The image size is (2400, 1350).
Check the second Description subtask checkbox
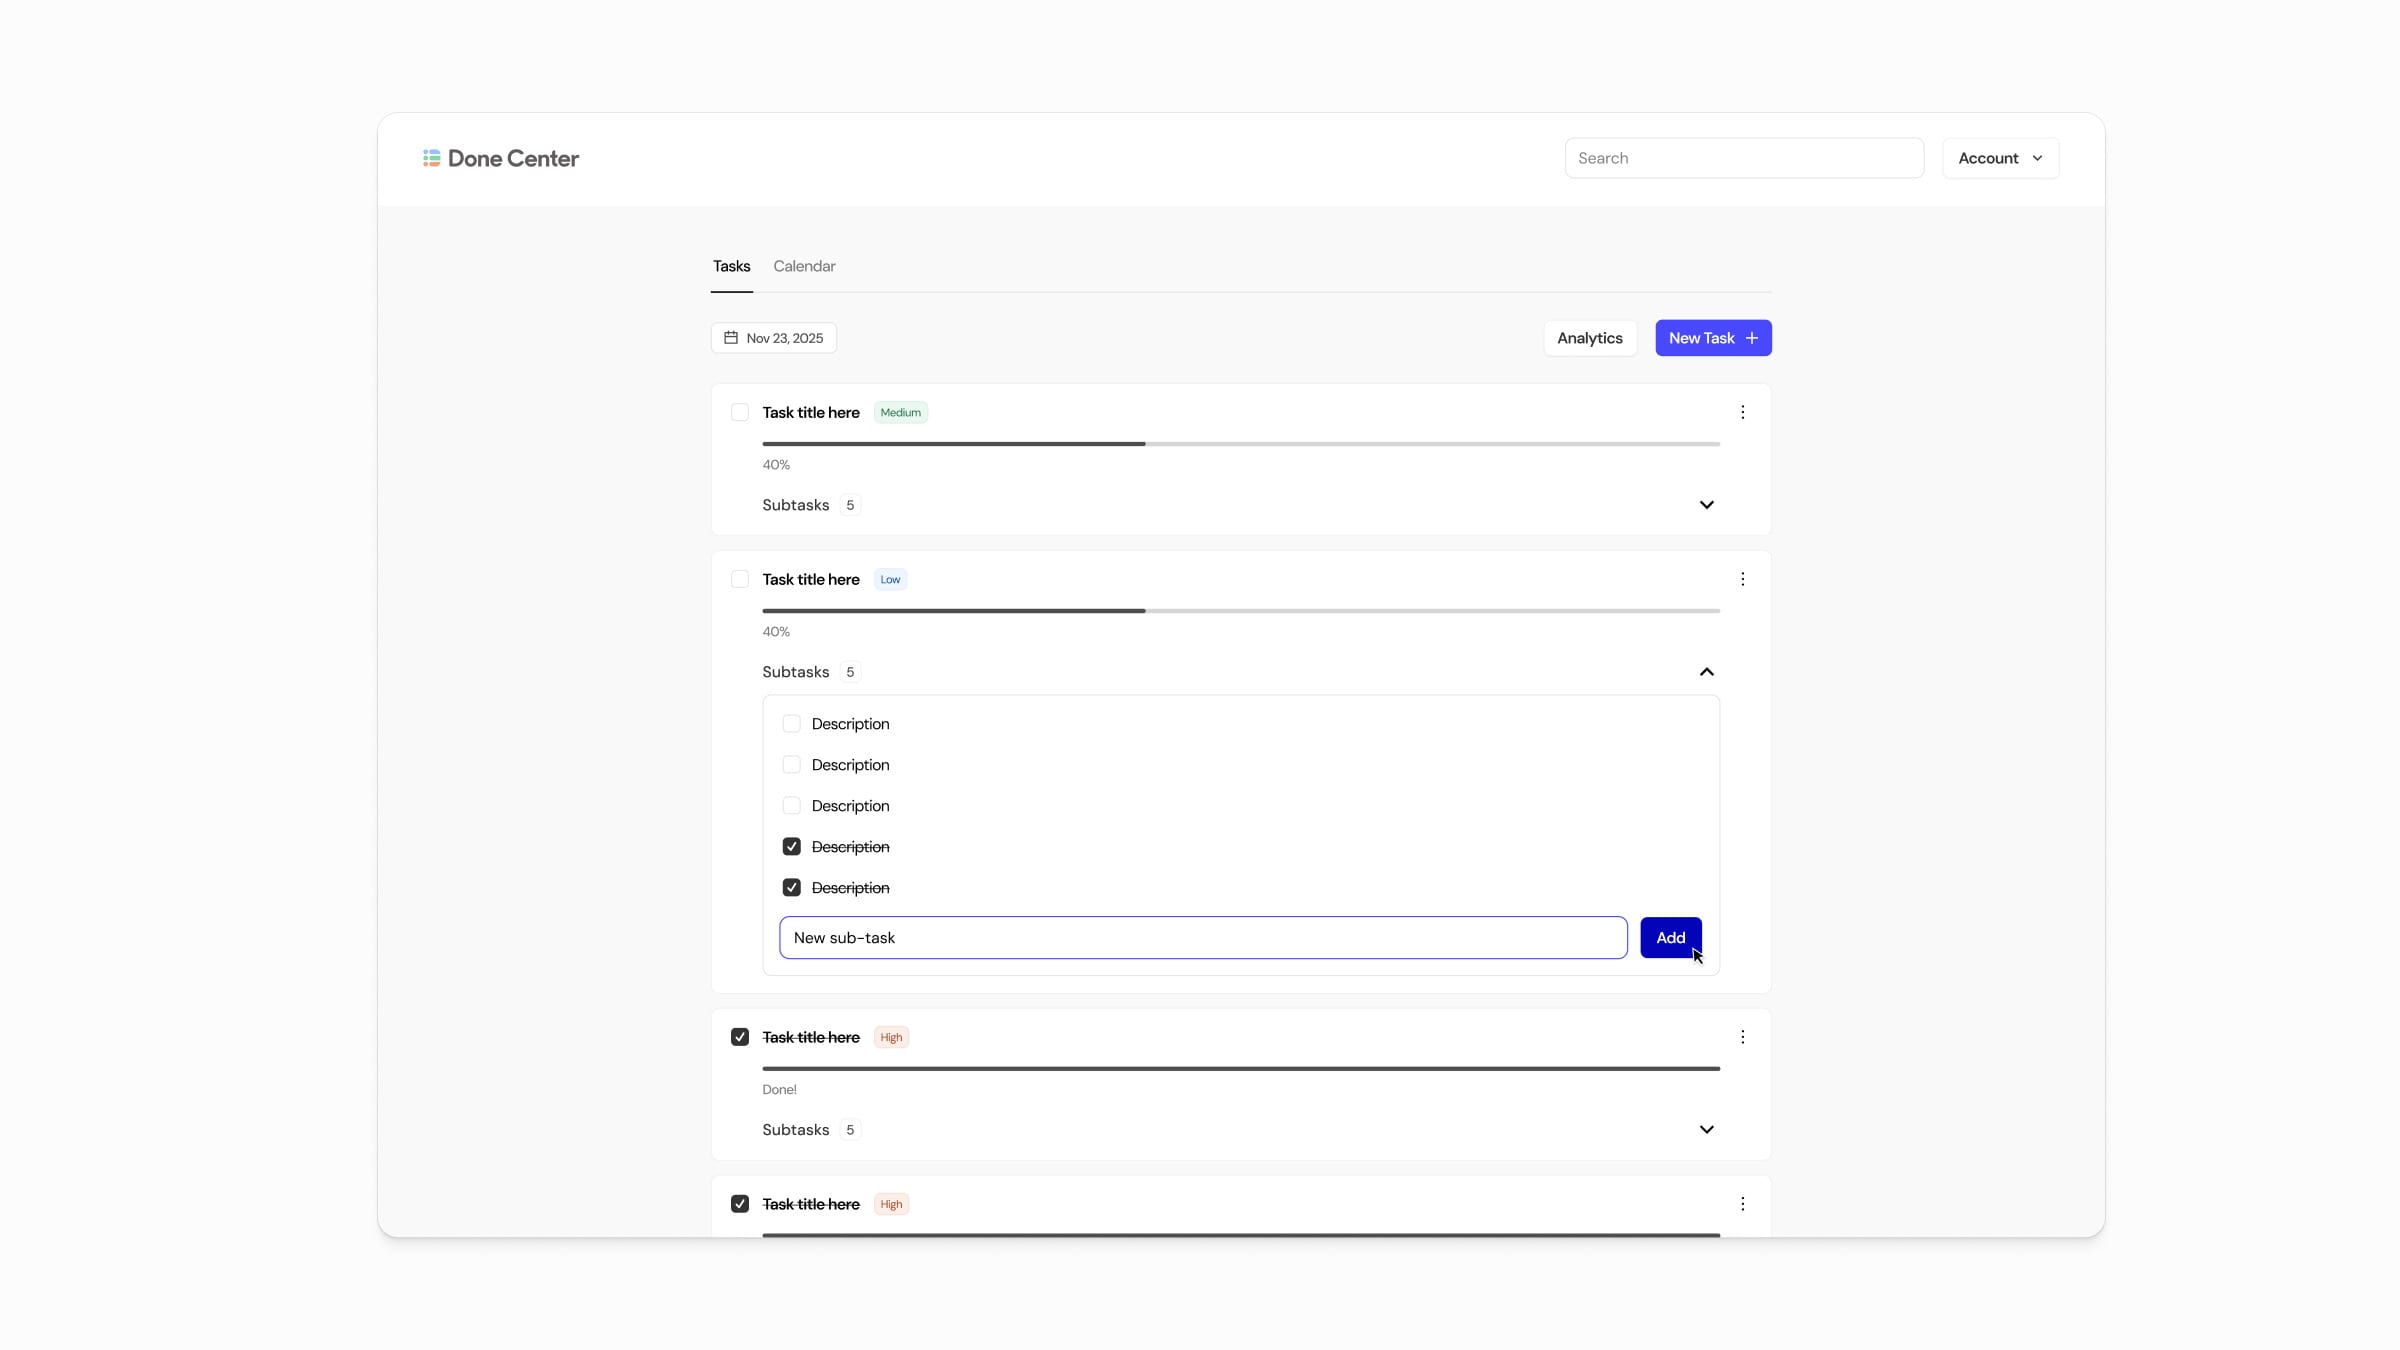click(x=791, y=765)
